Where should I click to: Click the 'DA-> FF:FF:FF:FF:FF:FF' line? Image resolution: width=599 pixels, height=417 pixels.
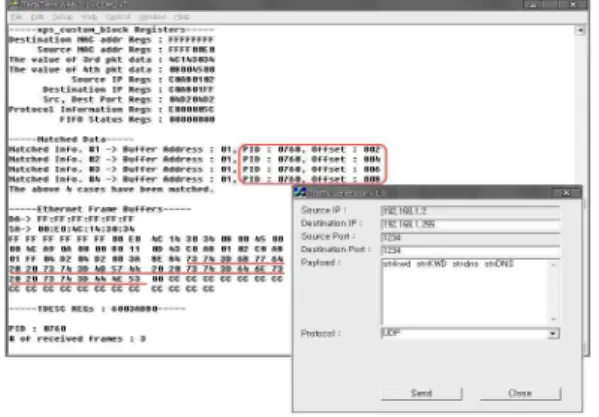[71, 219]
